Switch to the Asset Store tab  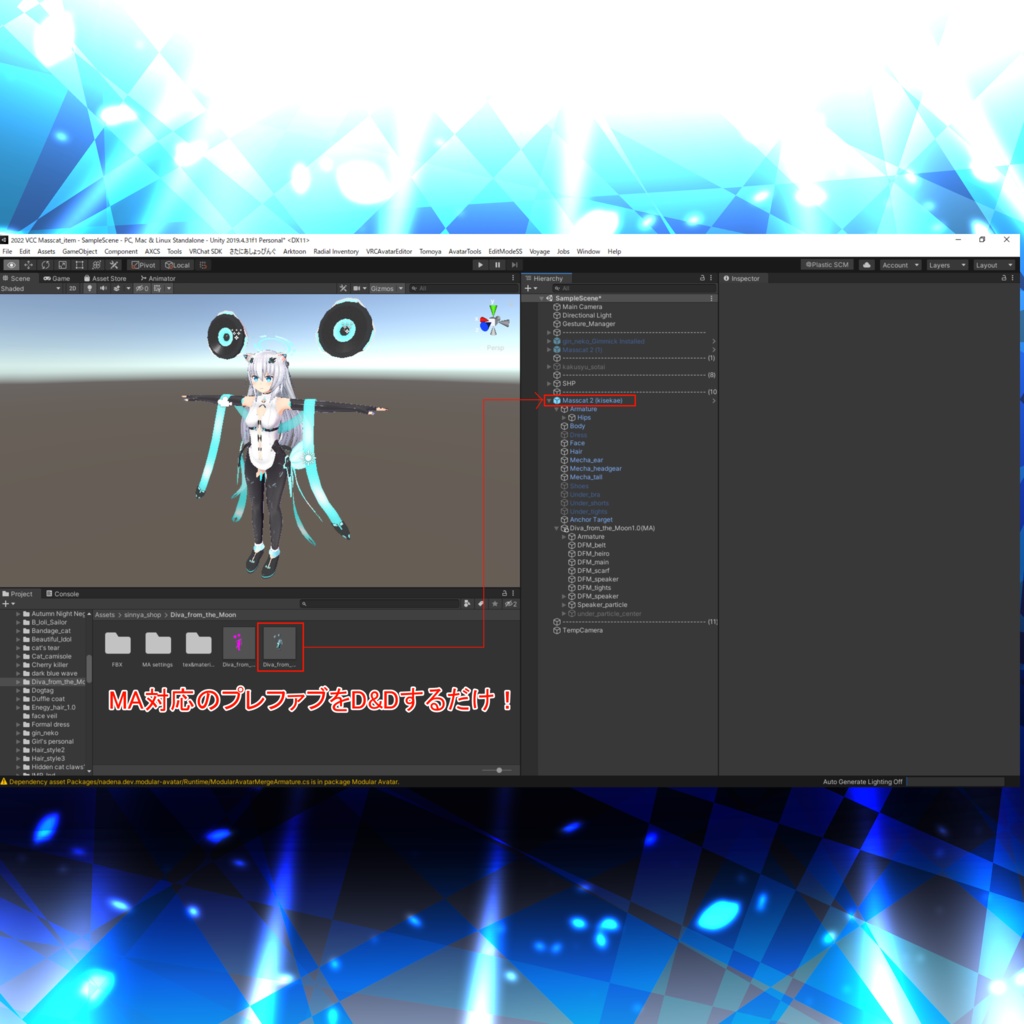click(104, 278)
